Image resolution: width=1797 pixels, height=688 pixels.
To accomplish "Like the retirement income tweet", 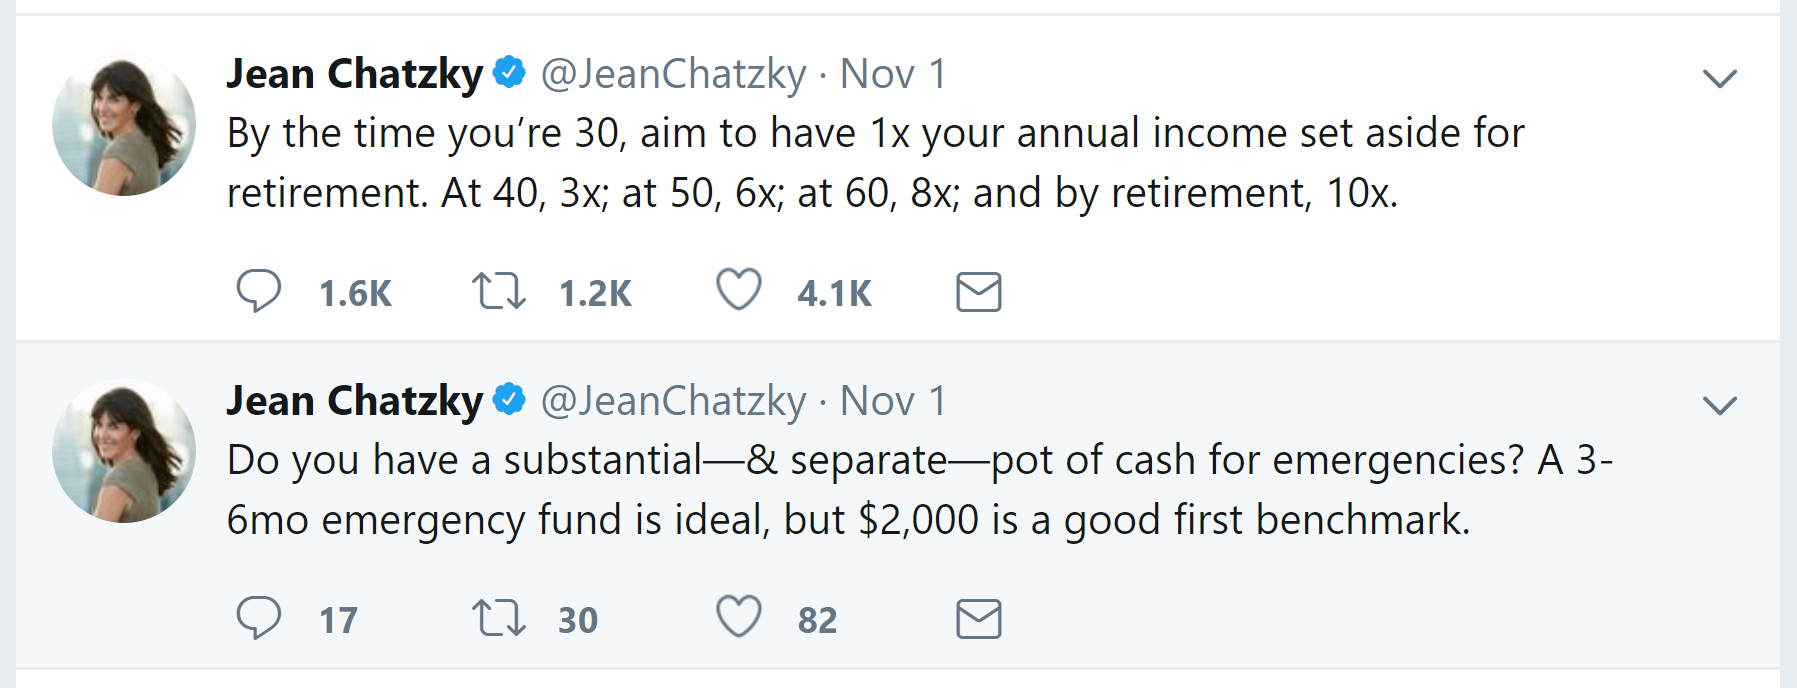I will [739, 290].
